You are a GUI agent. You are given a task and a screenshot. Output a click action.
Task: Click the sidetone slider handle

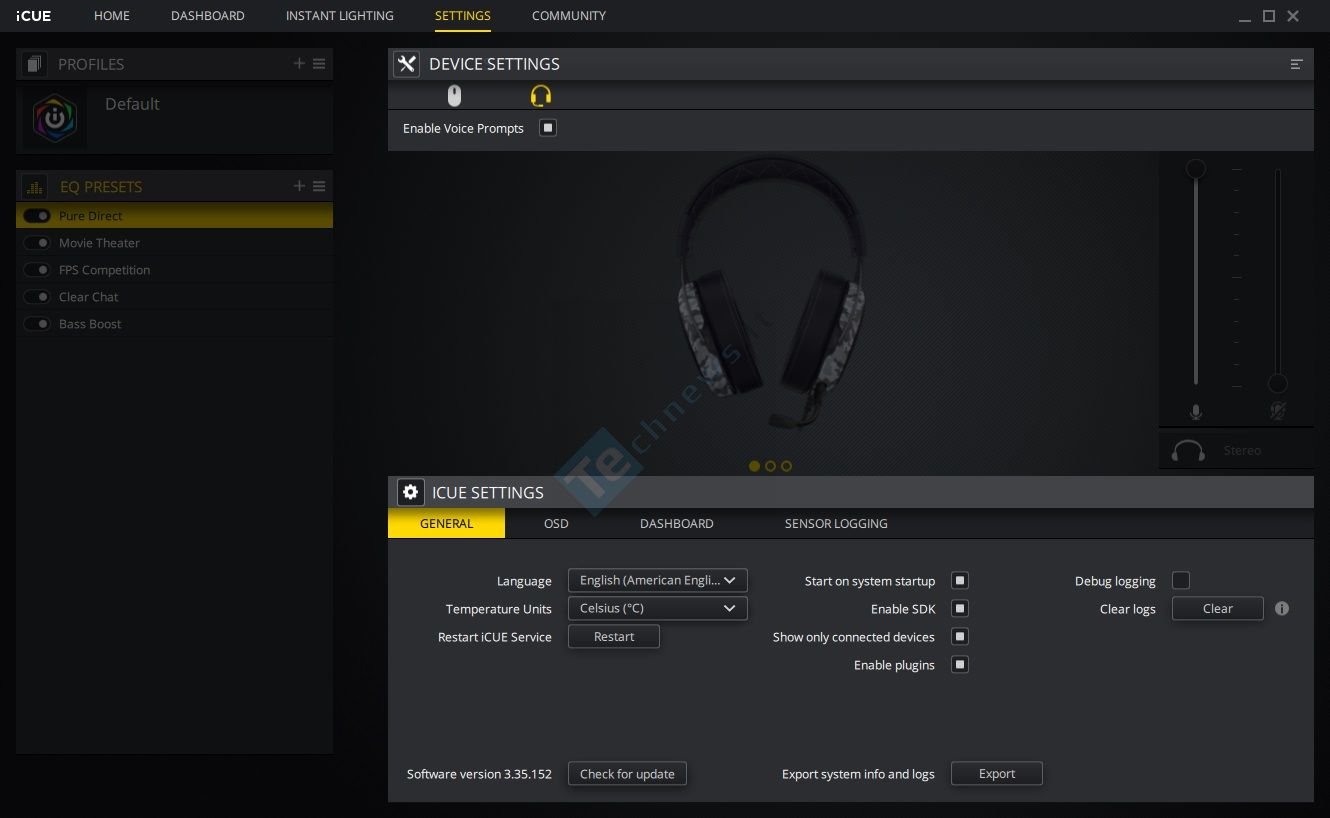point(1277,384)
